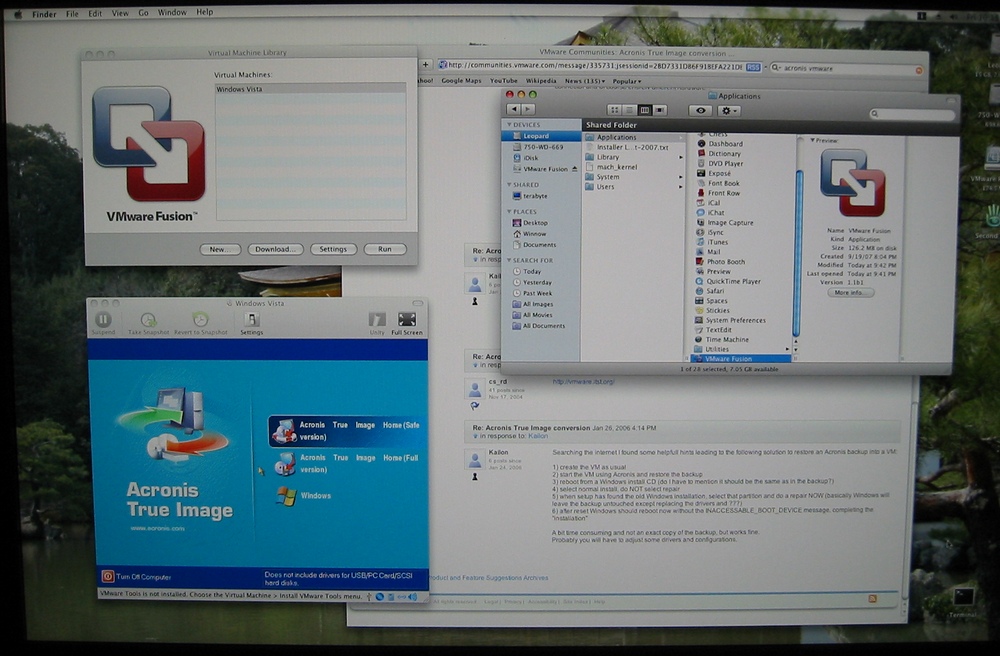
Task: Open the Popular bookmarks dropdown in Safari
Action: tap(627, 81)
